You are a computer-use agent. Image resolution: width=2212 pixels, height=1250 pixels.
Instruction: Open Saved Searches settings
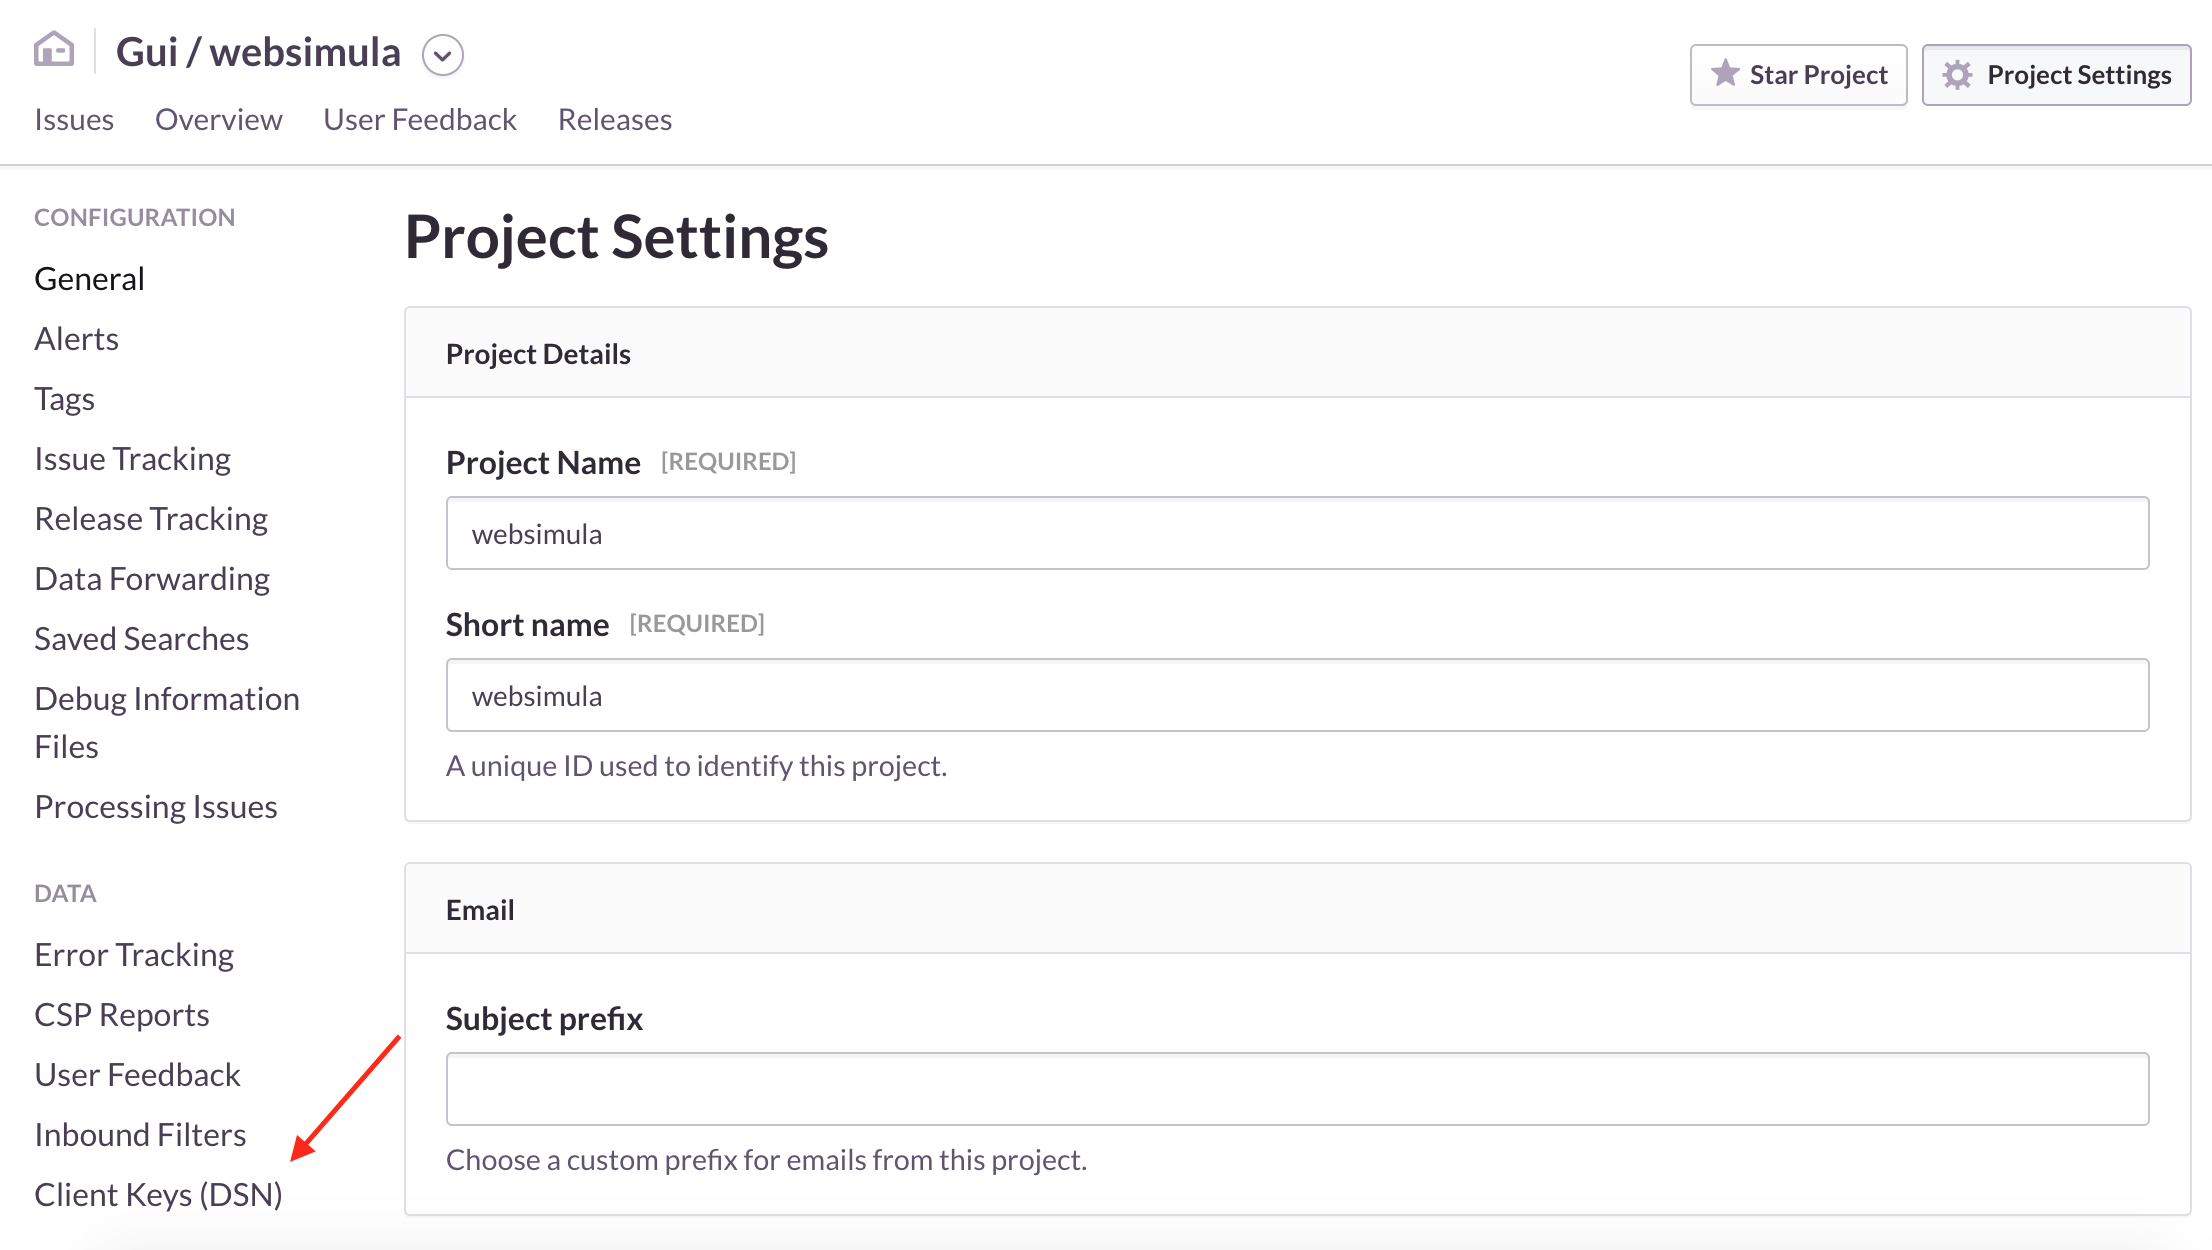[x=142, y=639]
